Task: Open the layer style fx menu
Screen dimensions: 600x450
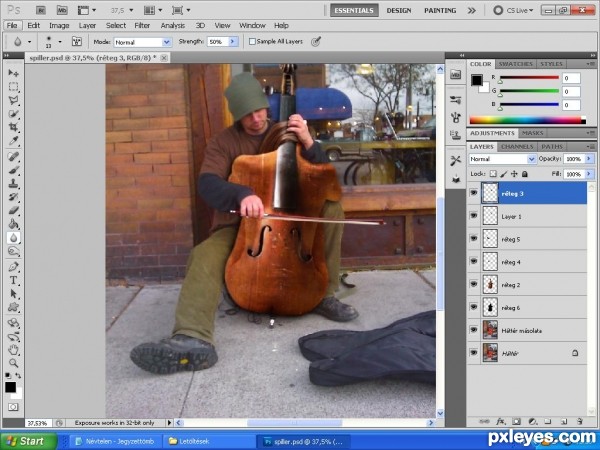Action: click(x=500, y=421)
